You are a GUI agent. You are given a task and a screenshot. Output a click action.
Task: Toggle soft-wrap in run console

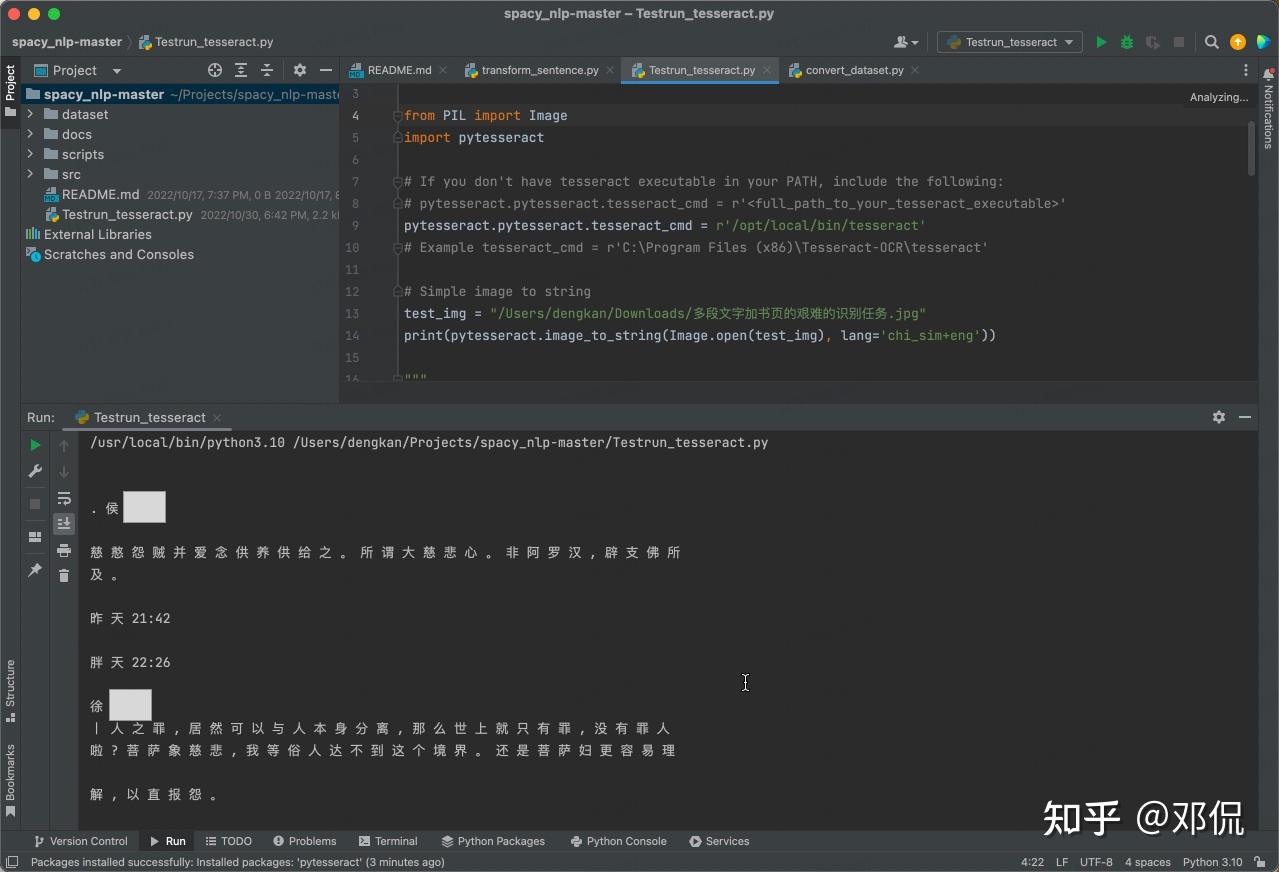point(64,498)
